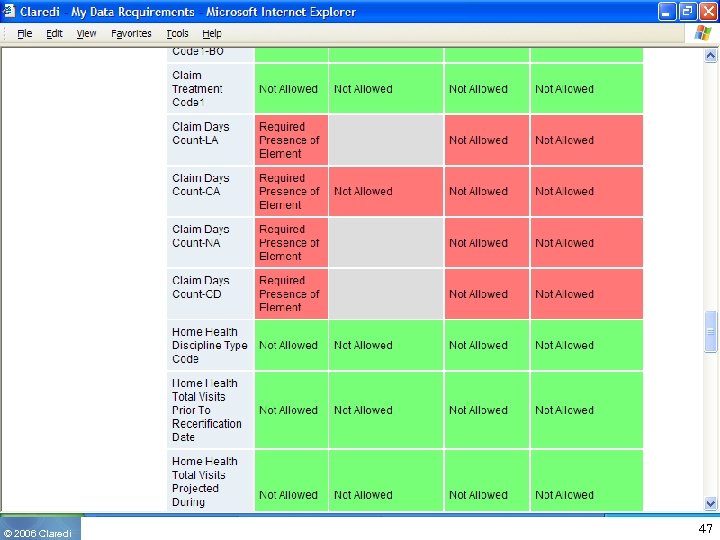This screenshot has width=720, height=540.
Task: Open the Tools menu
Action: point(177,34)
